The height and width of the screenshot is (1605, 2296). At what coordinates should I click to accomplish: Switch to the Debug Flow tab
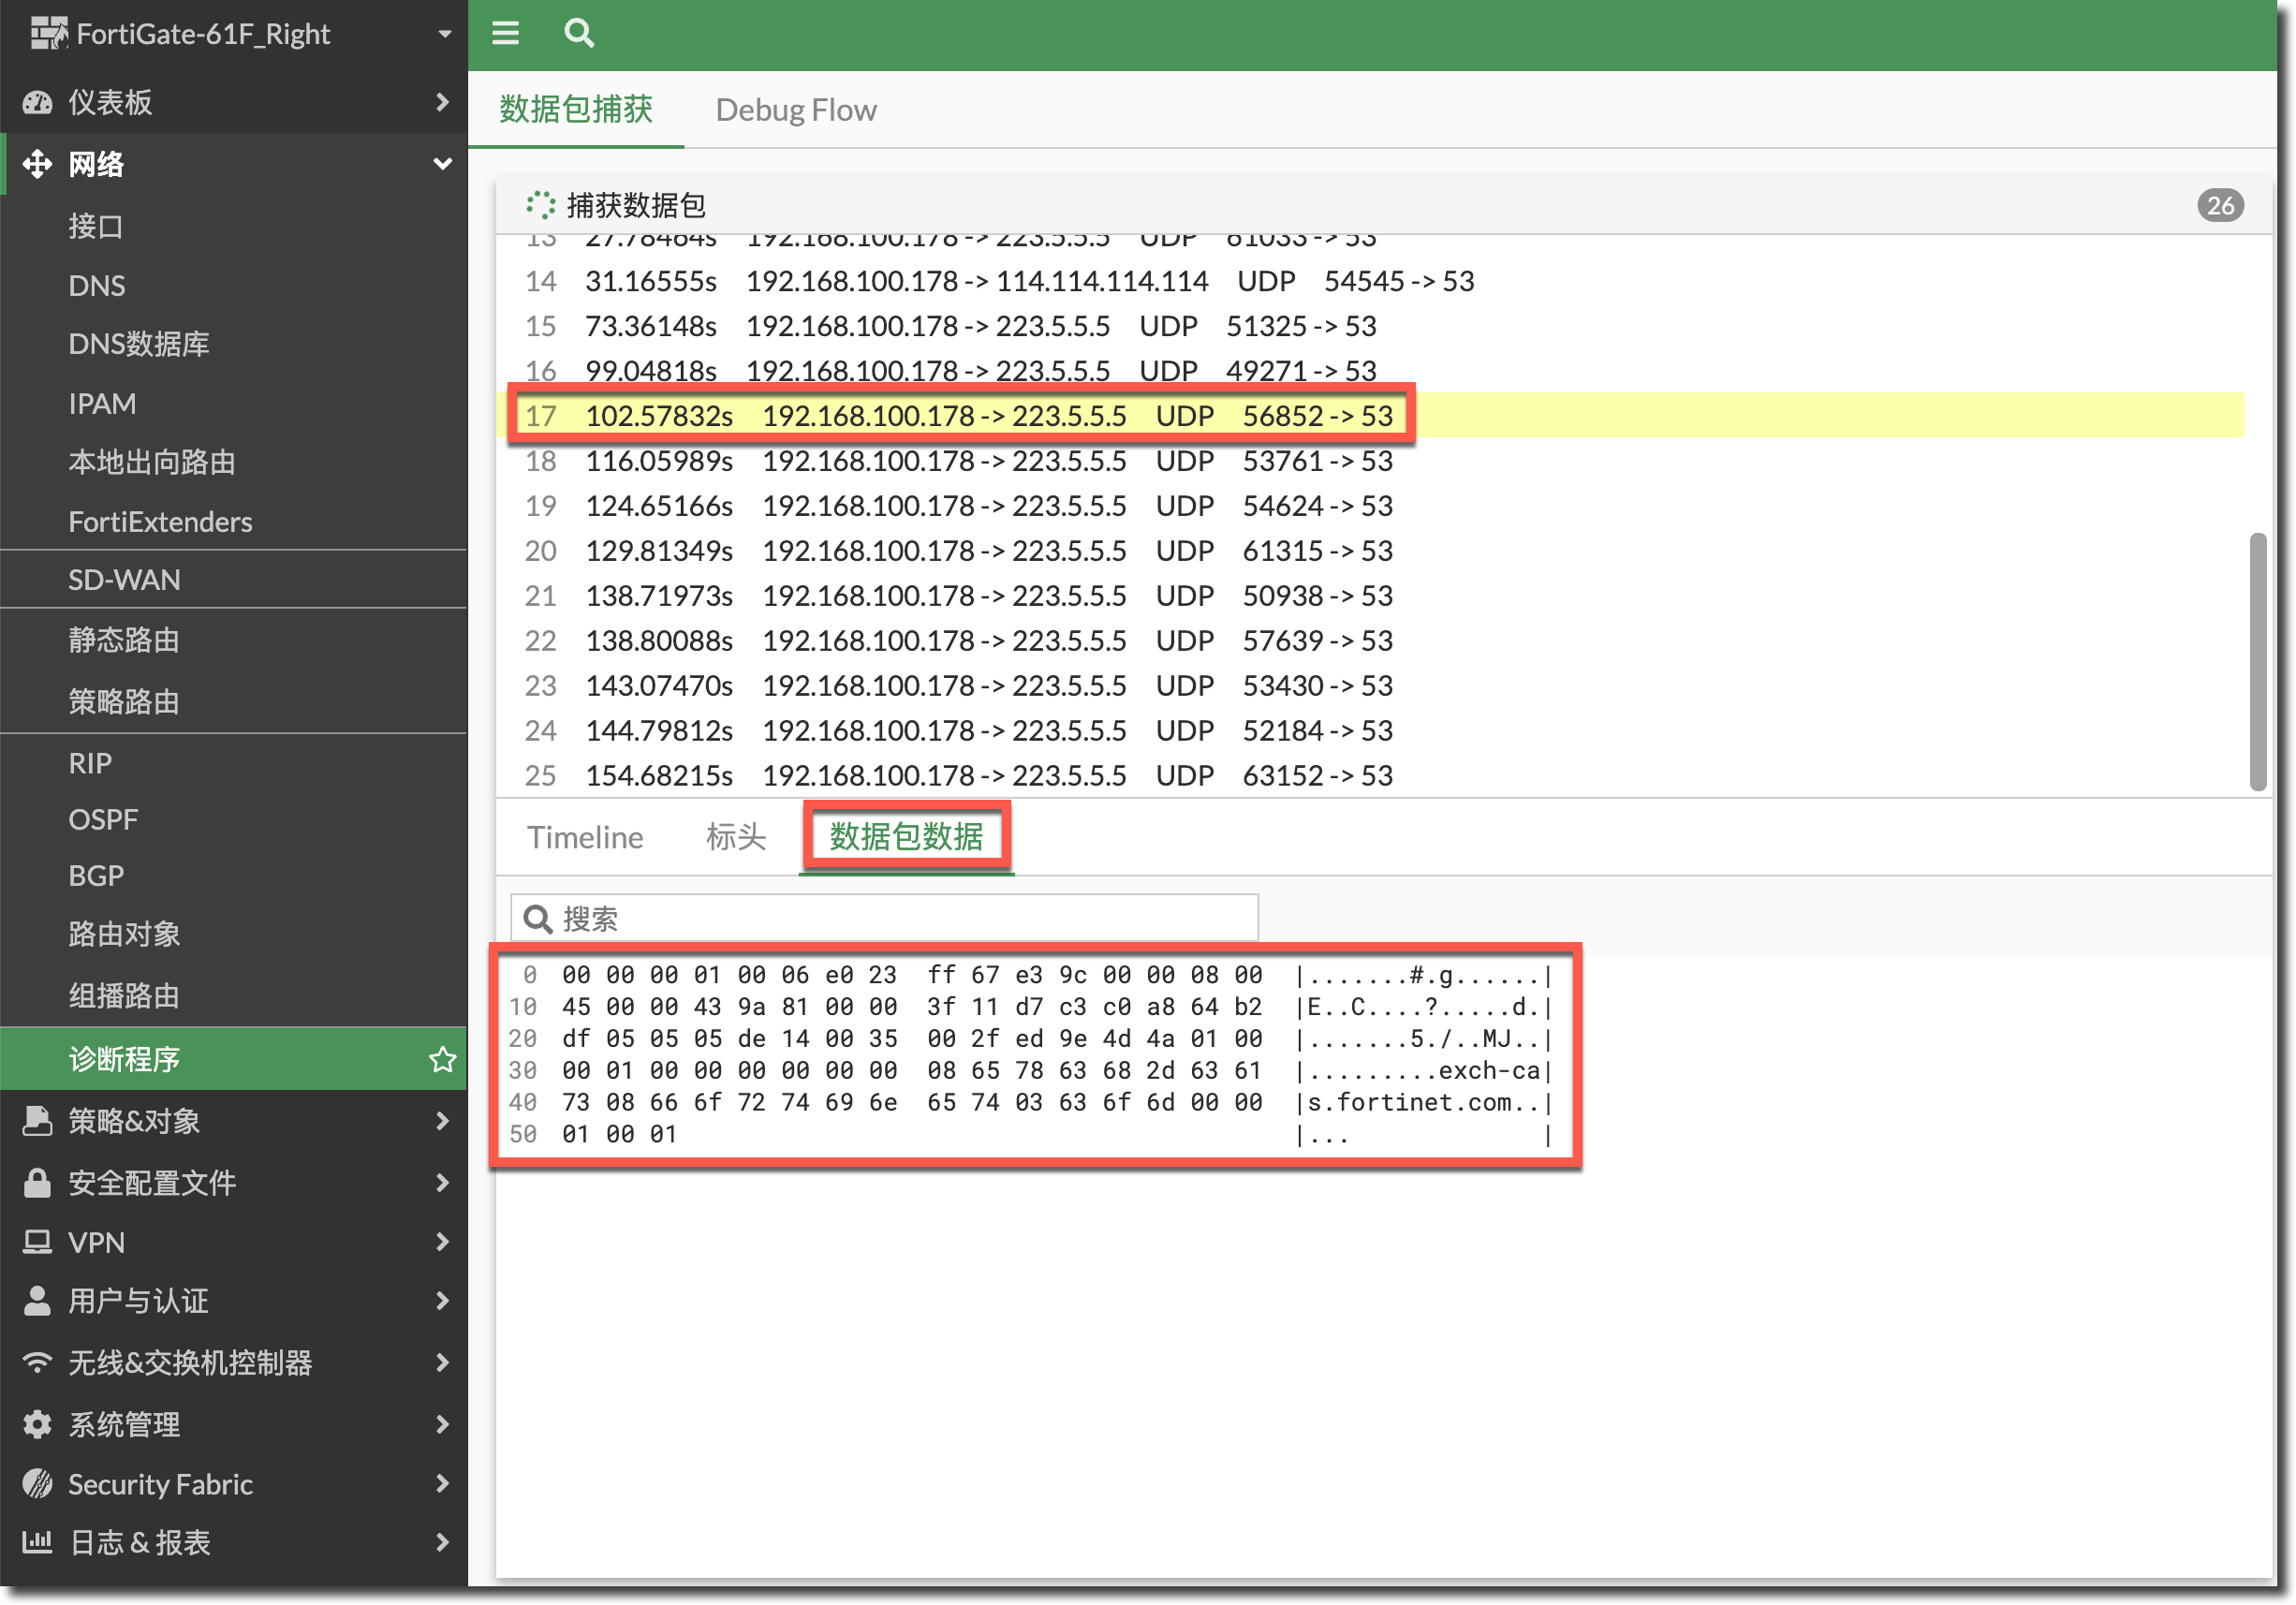pos(796,110)
